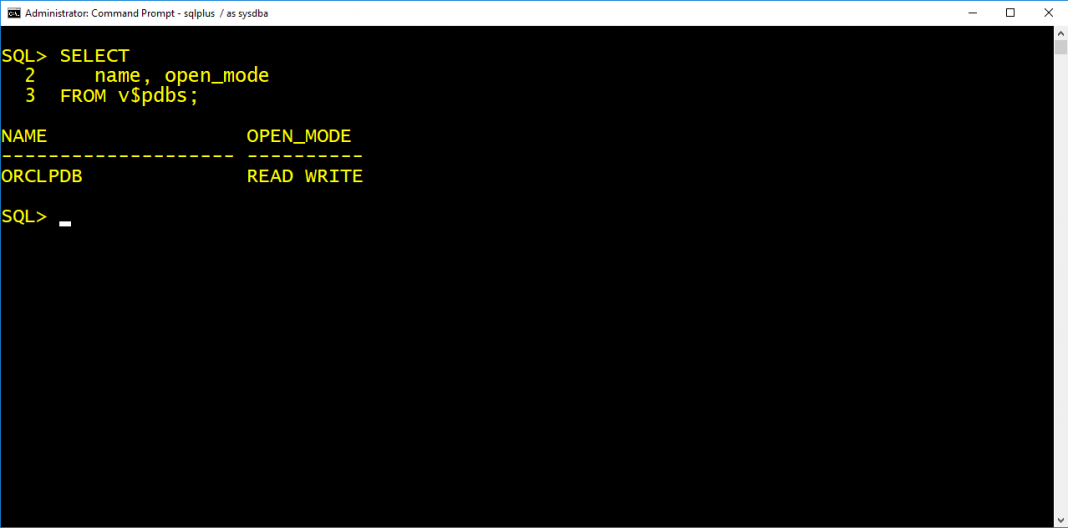Minimize the Command Prompt window
The width and height of the screenshot is (1068, 528).
tap(974, 13)
